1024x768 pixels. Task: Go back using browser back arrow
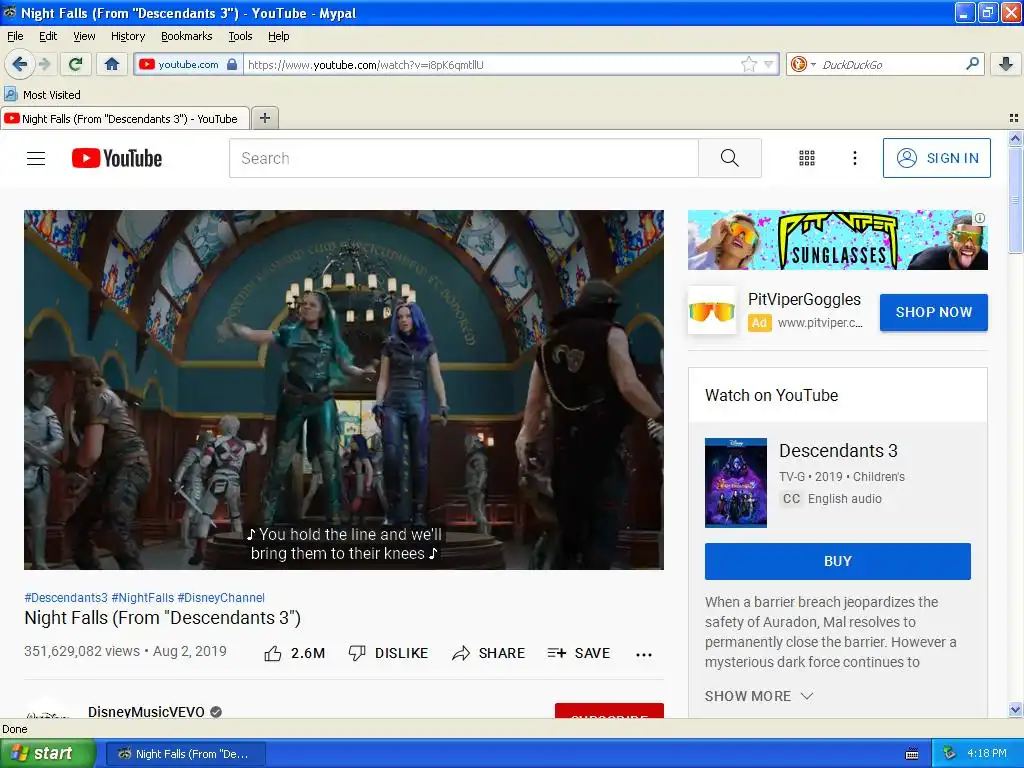pos(19,64)
